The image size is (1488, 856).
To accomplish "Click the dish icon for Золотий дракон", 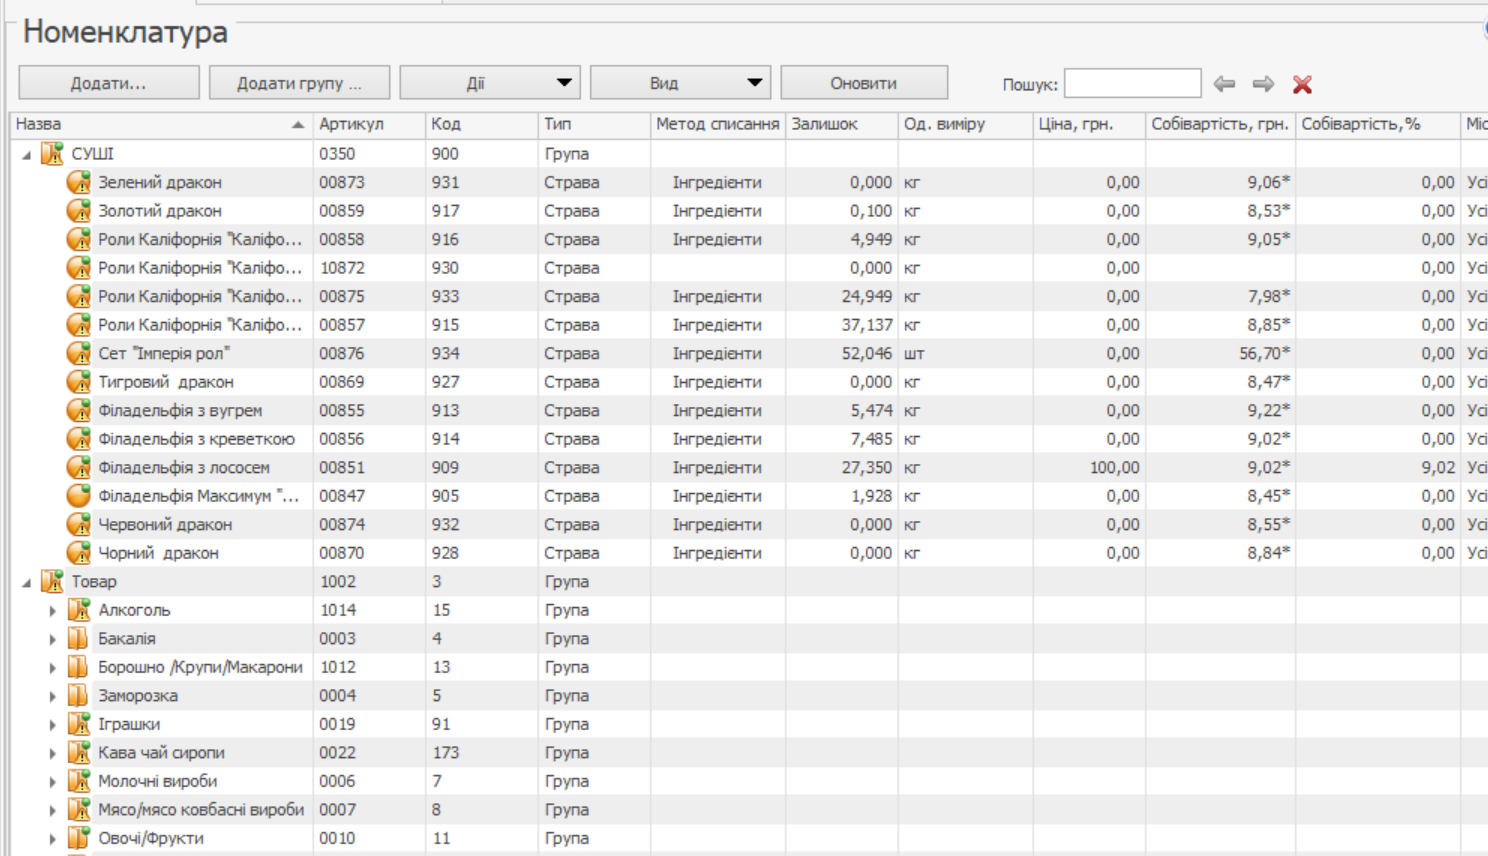I will 79,211.
